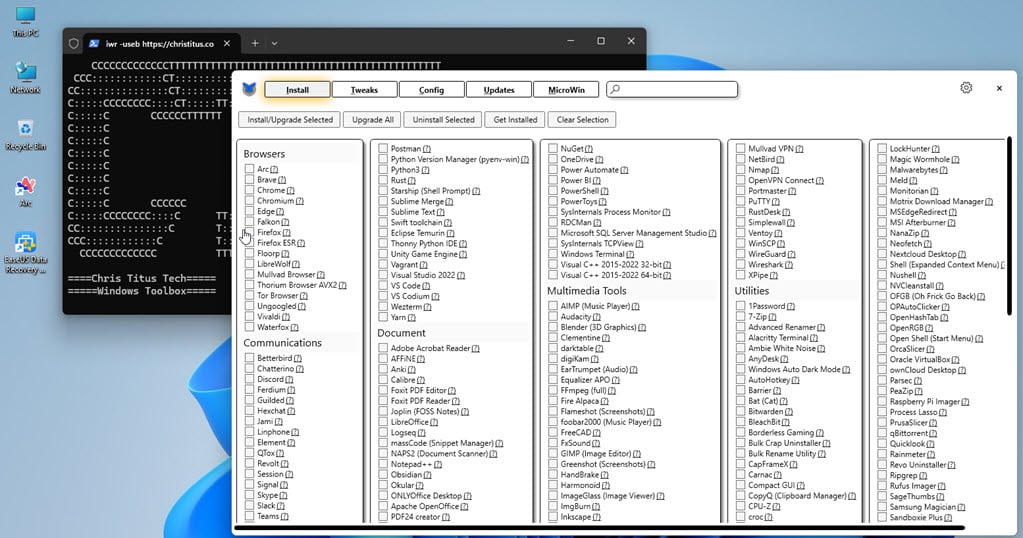The height and width of the screenshot is (538, 1023).
Task: Click the search magnifier icon
Action: pyautogui.click(x=615, y=89)
